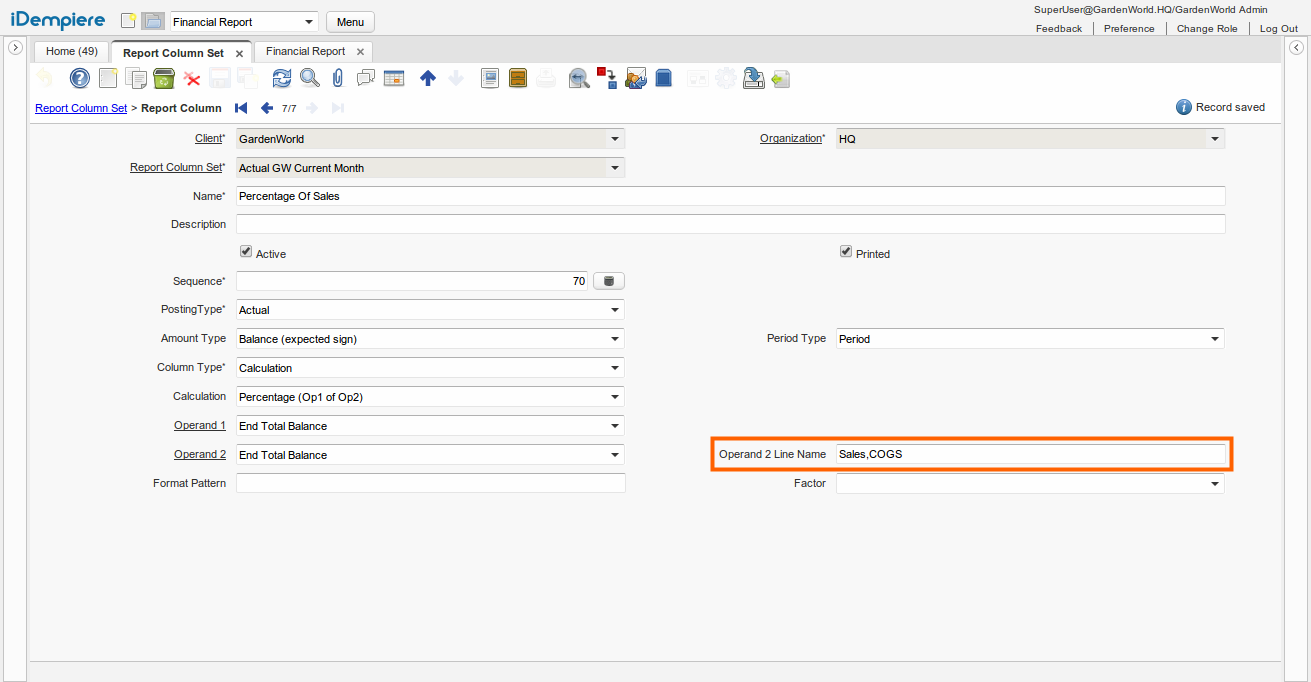Toggle the Active checkbox
The width and height of the screenshot is (1311, 682).
point(246,253)
